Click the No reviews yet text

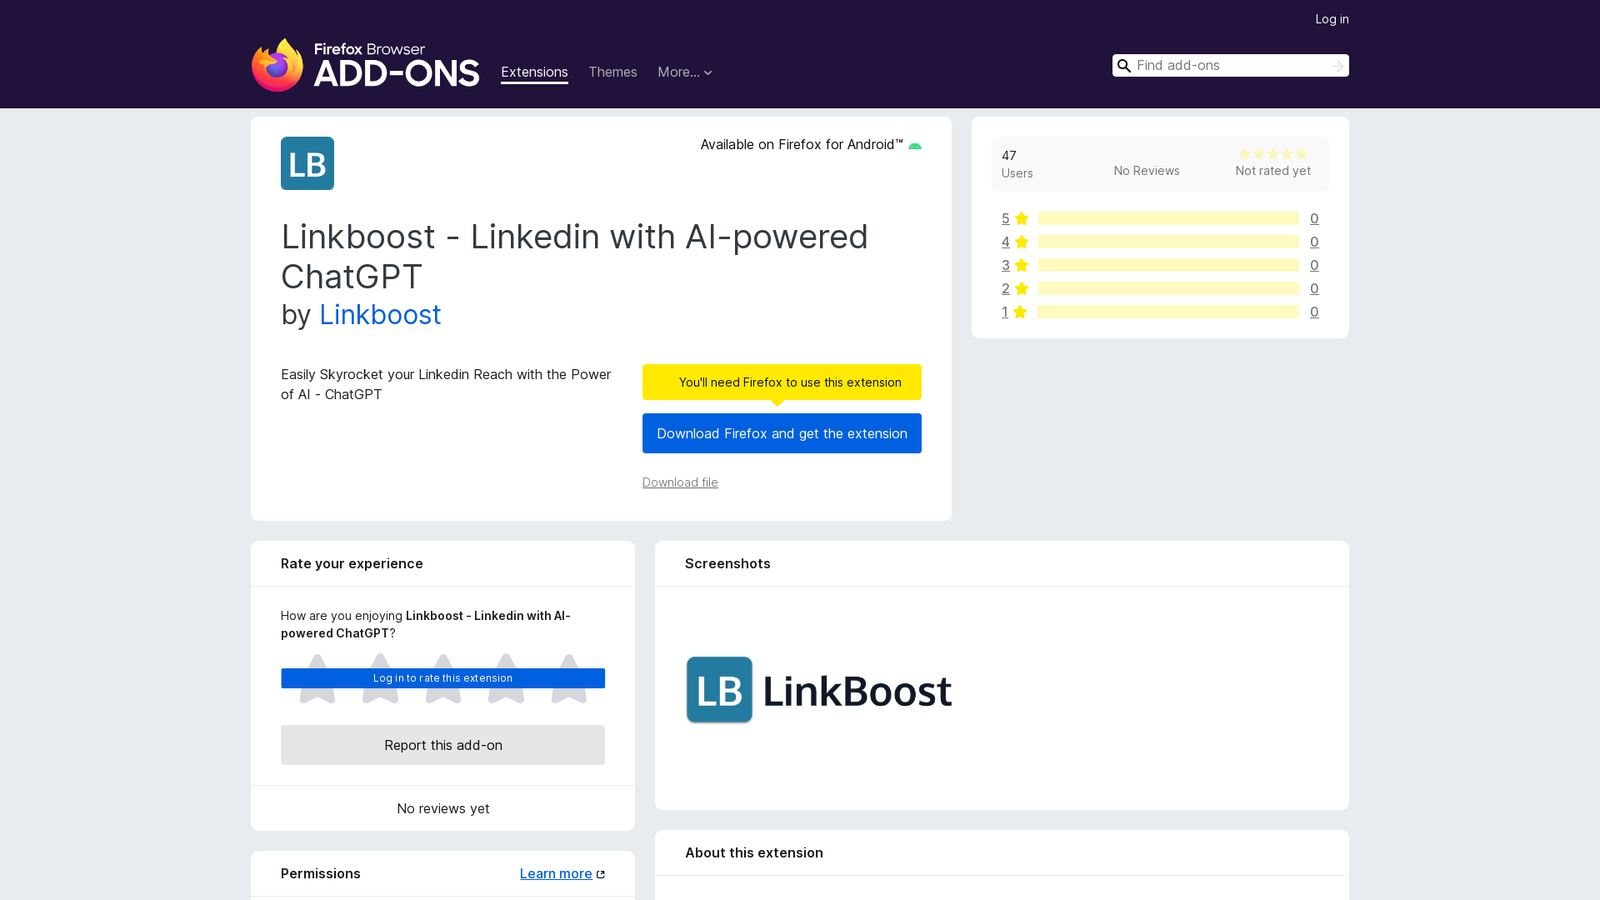(x=443, y=809)
